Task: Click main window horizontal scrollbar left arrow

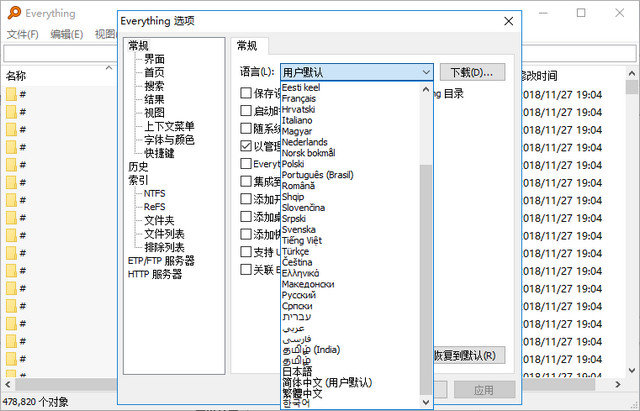Action: 8,384
